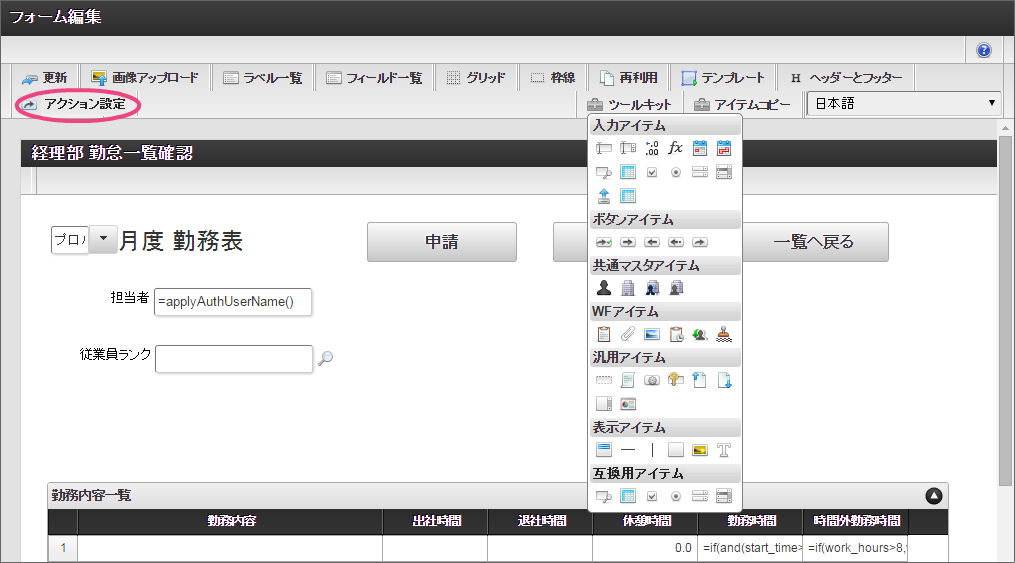Collapse the 勤務内容一覧 table with round arrow
This screenshot has height=563, width=1015.
pos(933,496)
